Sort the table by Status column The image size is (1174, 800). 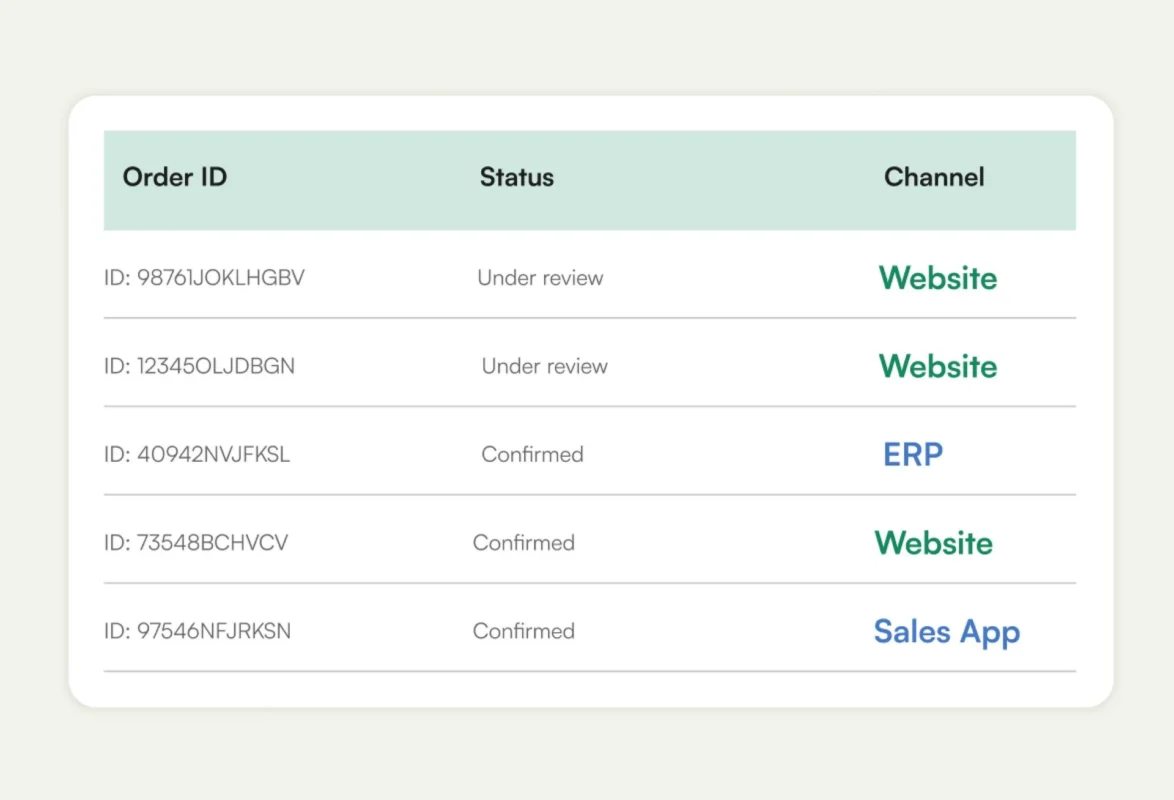[516, 177]
